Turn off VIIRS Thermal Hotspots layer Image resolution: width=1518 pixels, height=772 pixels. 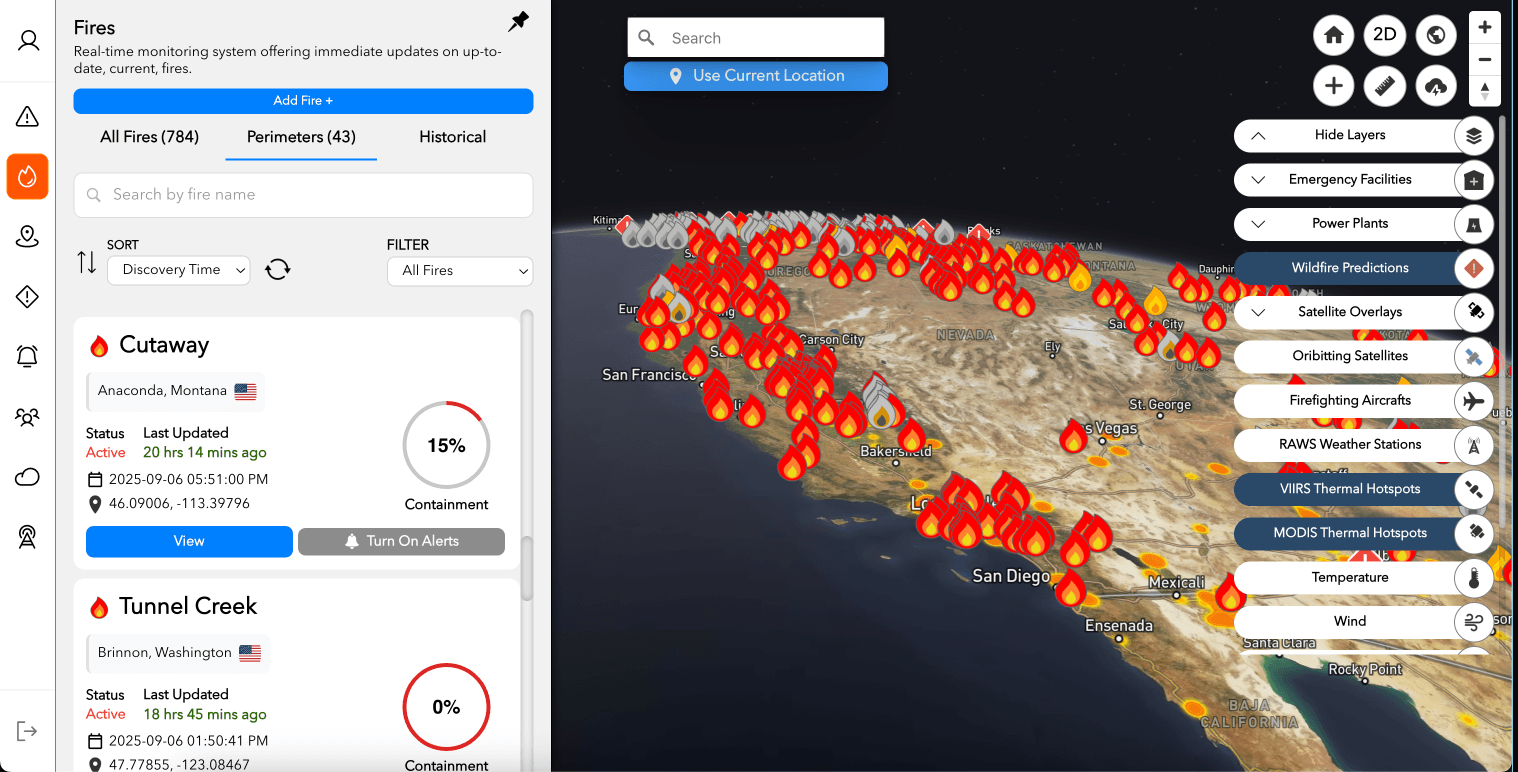point(1363,489)
